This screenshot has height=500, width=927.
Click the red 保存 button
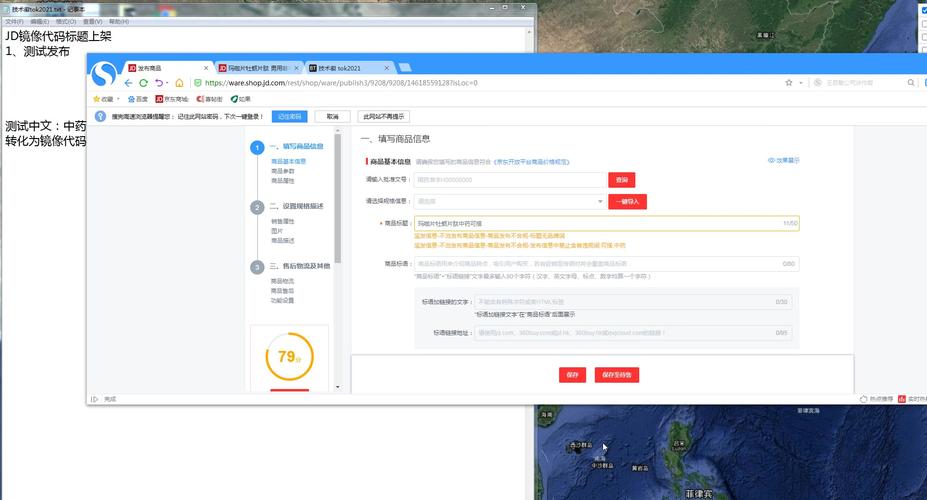[572, 375]
